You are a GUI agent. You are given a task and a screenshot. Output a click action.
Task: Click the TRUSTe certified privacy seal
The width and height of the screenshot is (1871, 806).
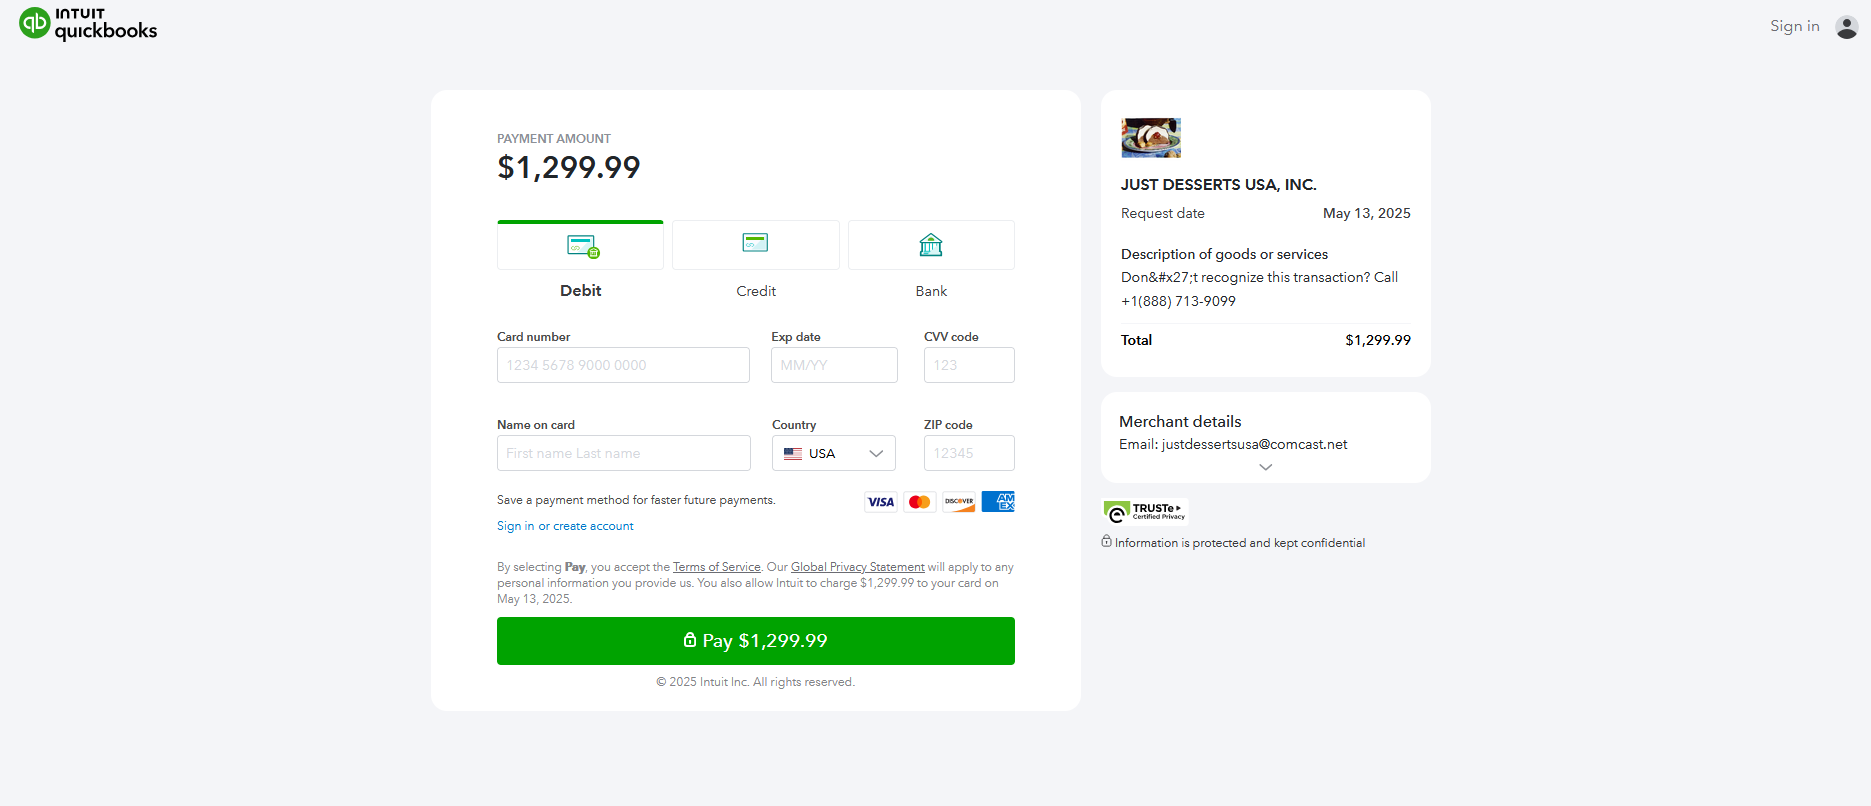pos(1144,511)
